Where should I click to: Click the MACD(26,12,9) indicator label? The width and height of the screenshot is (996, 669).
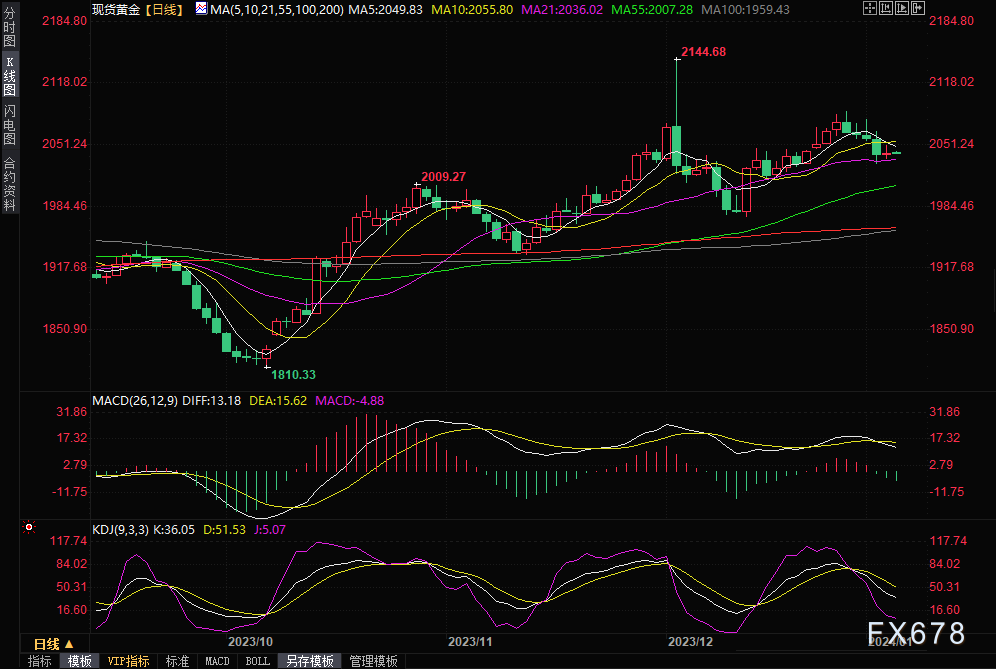pos(135,400)
